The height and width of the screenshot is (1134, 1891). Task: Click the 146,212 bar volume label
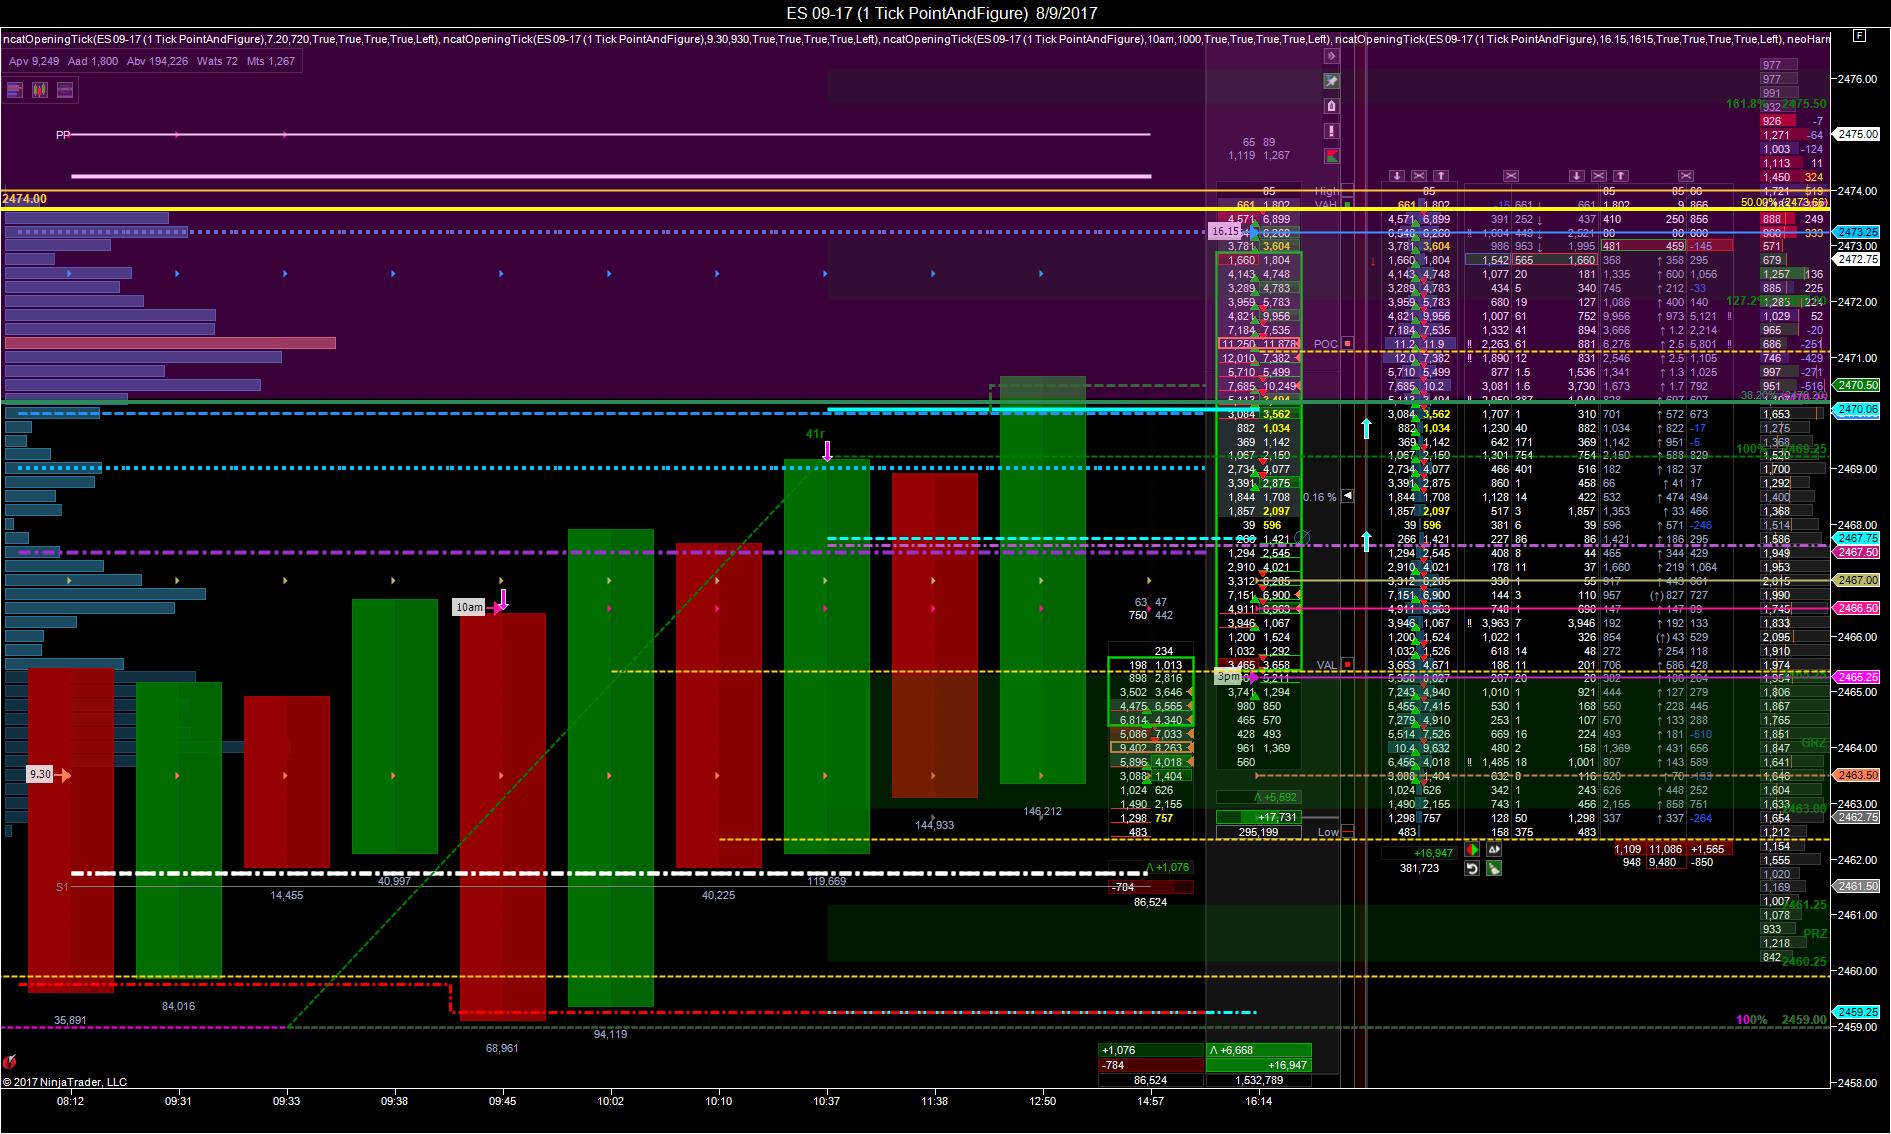[1043, 811]
